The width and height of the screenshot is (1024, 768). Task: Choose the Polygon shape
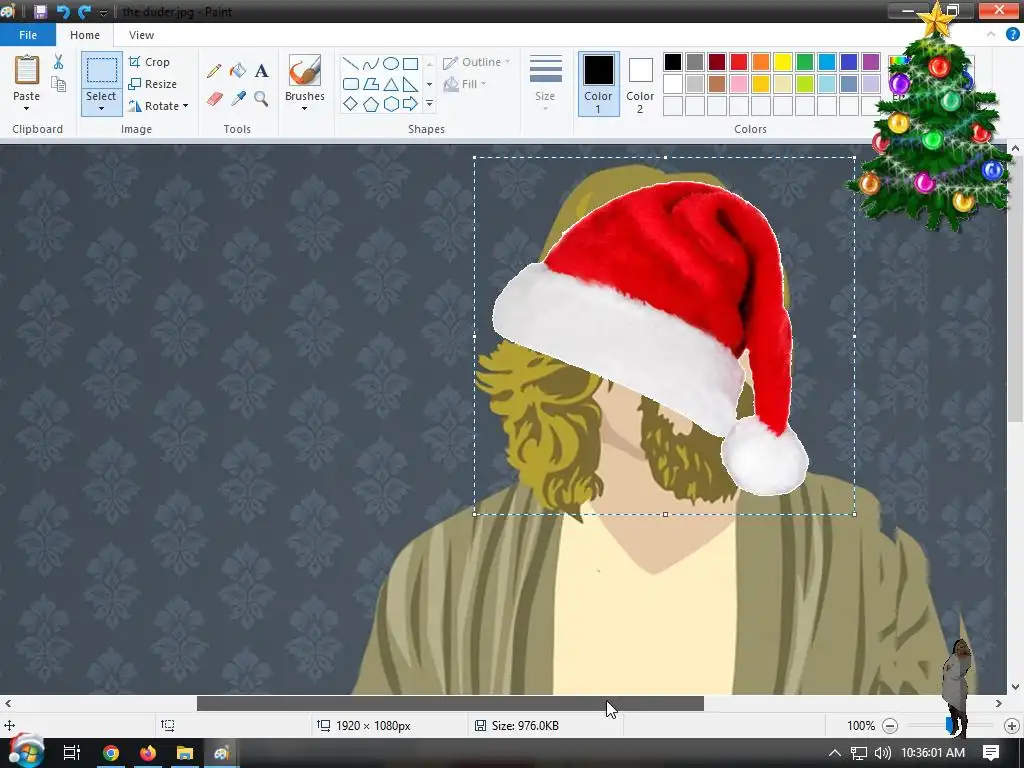click(371, 84)
